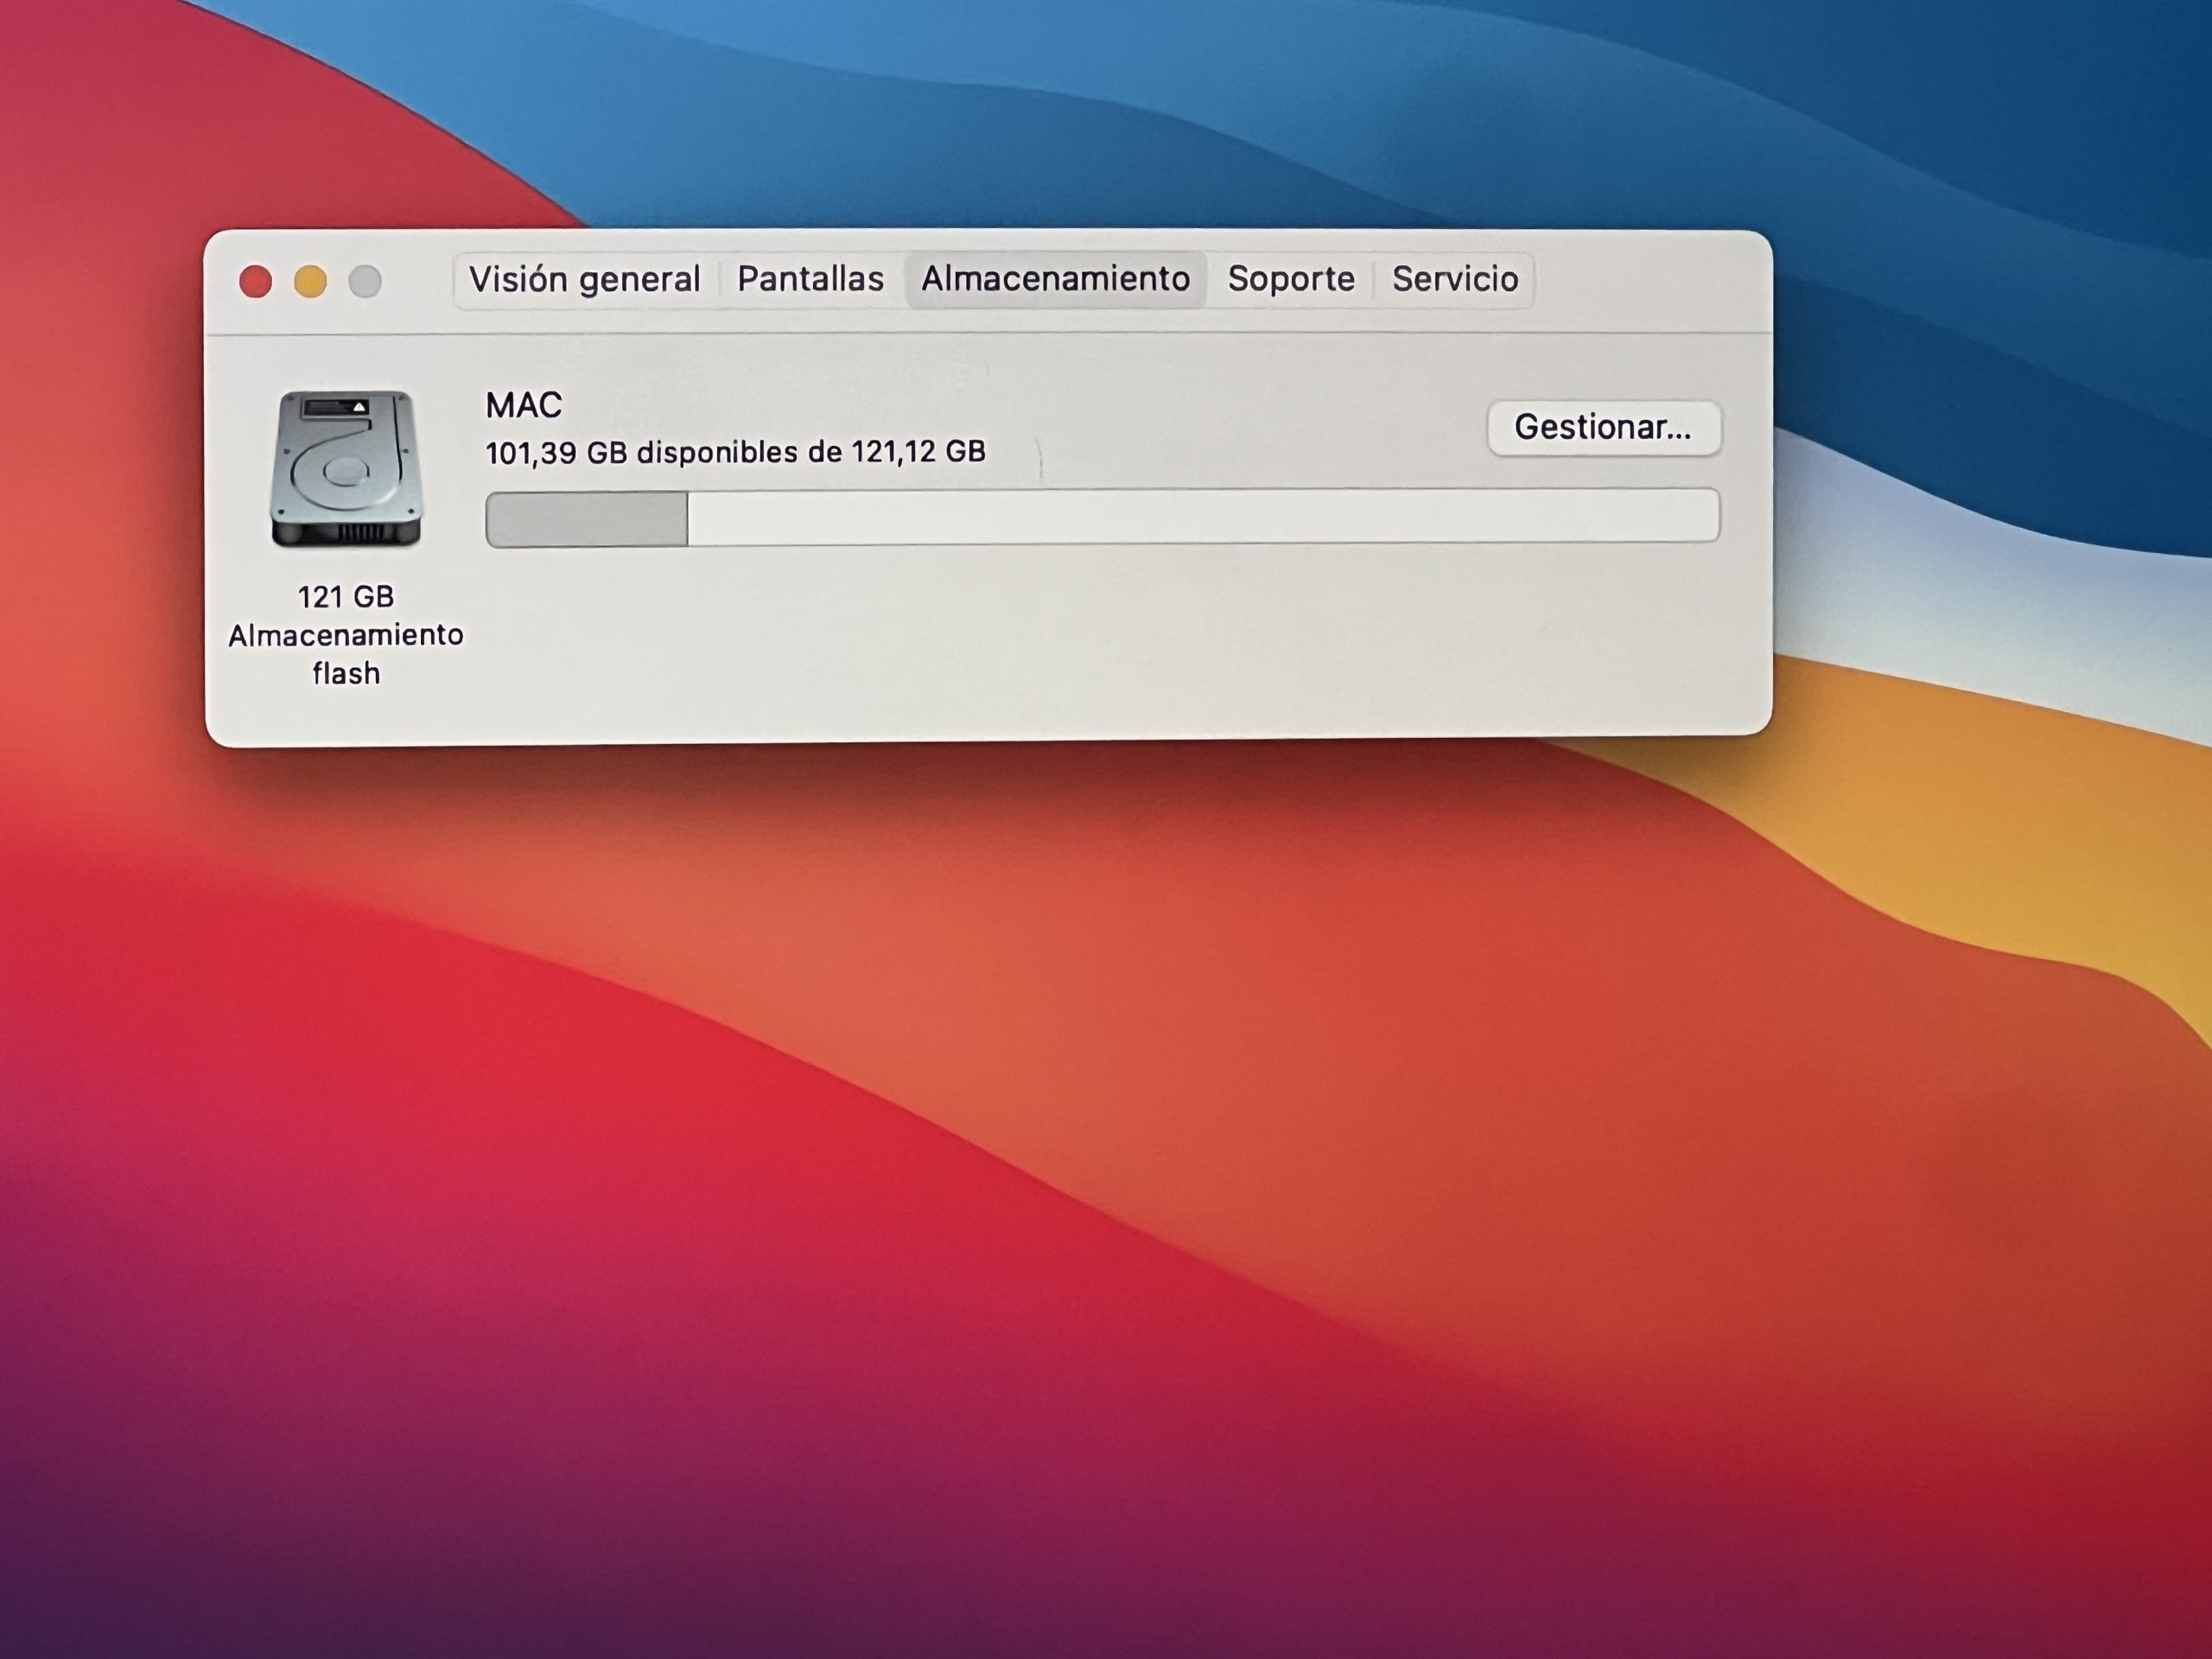Click the Gestionar... button
Viewport: 2212px width, 1659px height.
1603,428
